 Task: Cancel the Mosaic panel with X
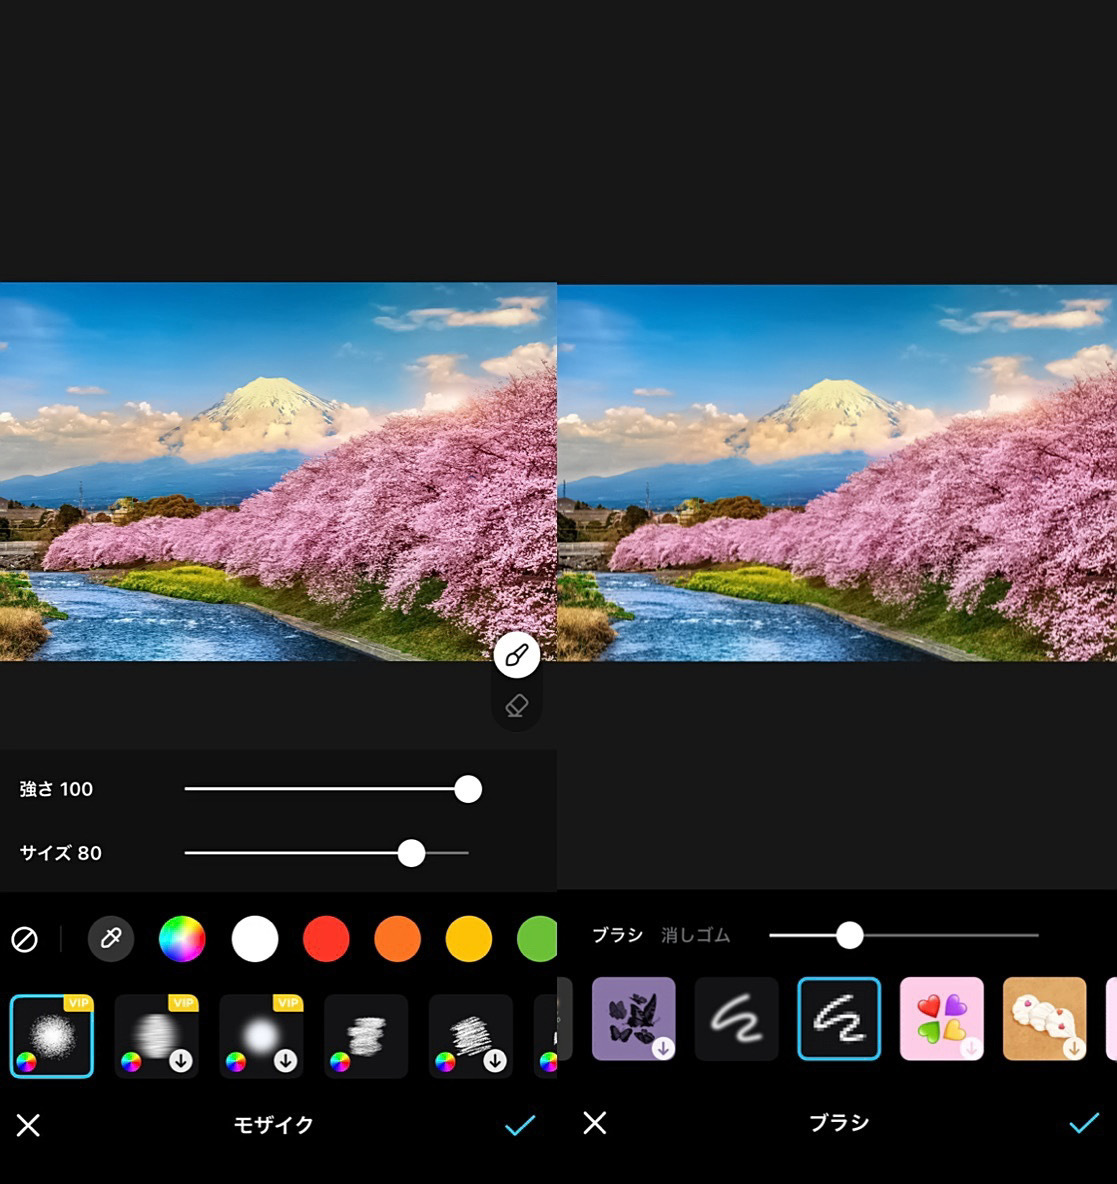pyautogui.click(x=28, y=1125)
